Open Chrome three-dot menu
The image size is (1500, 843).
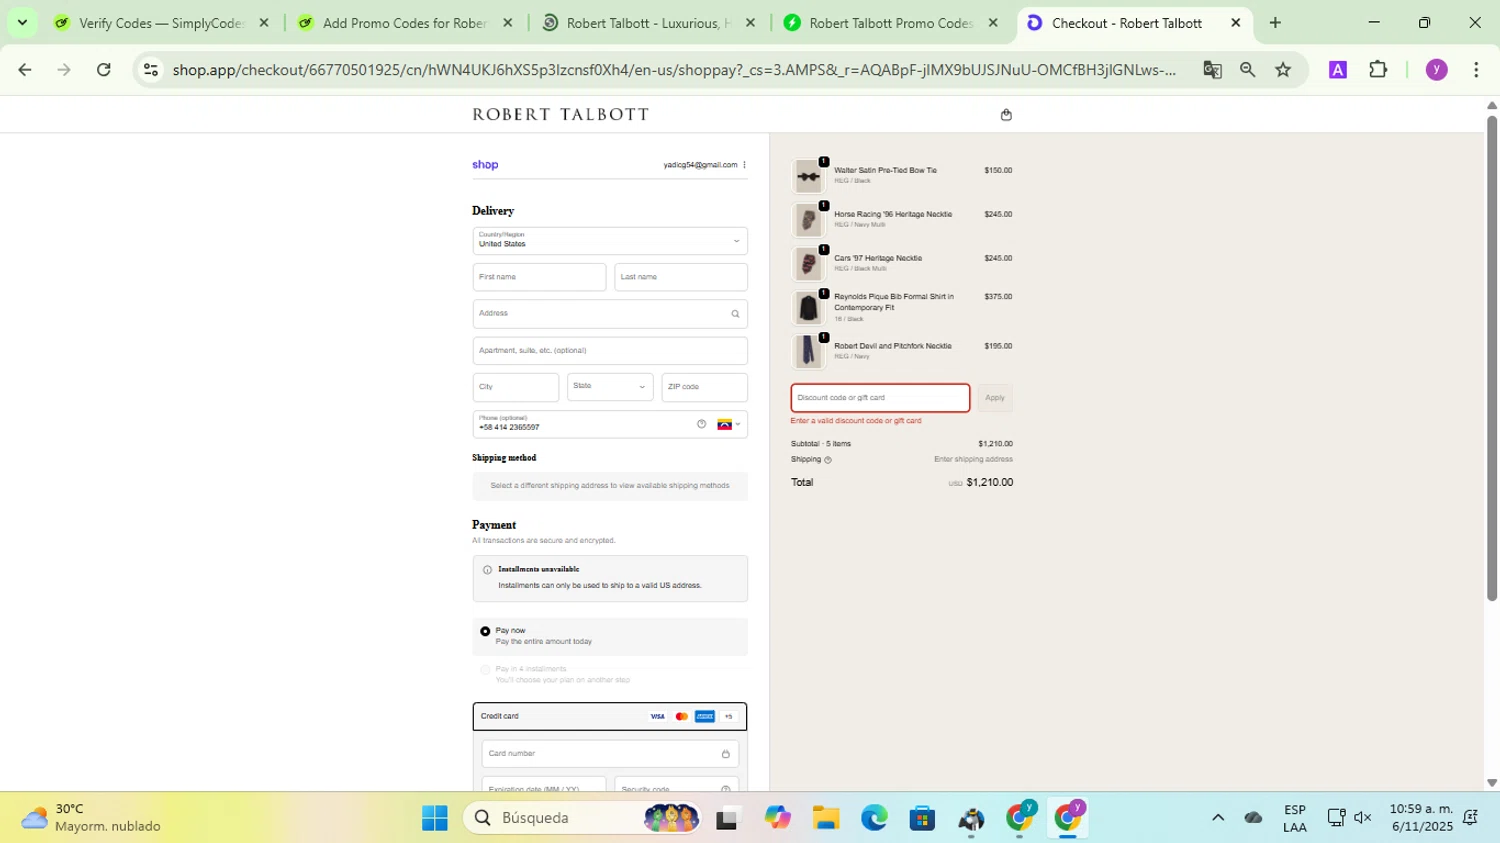[1476, 69]
